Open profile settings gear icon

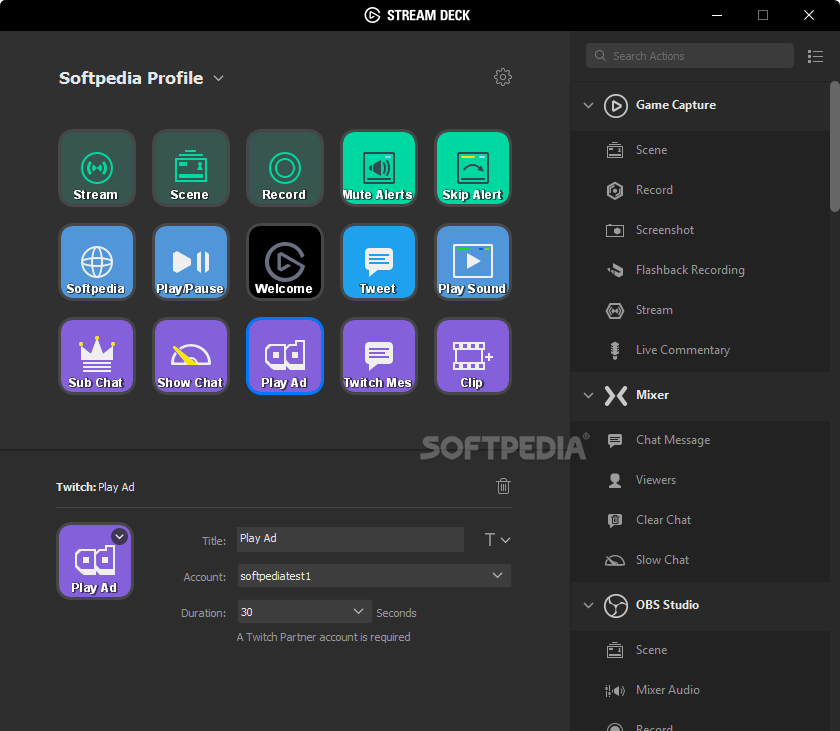pyautogui.click(x=502, y=77)
